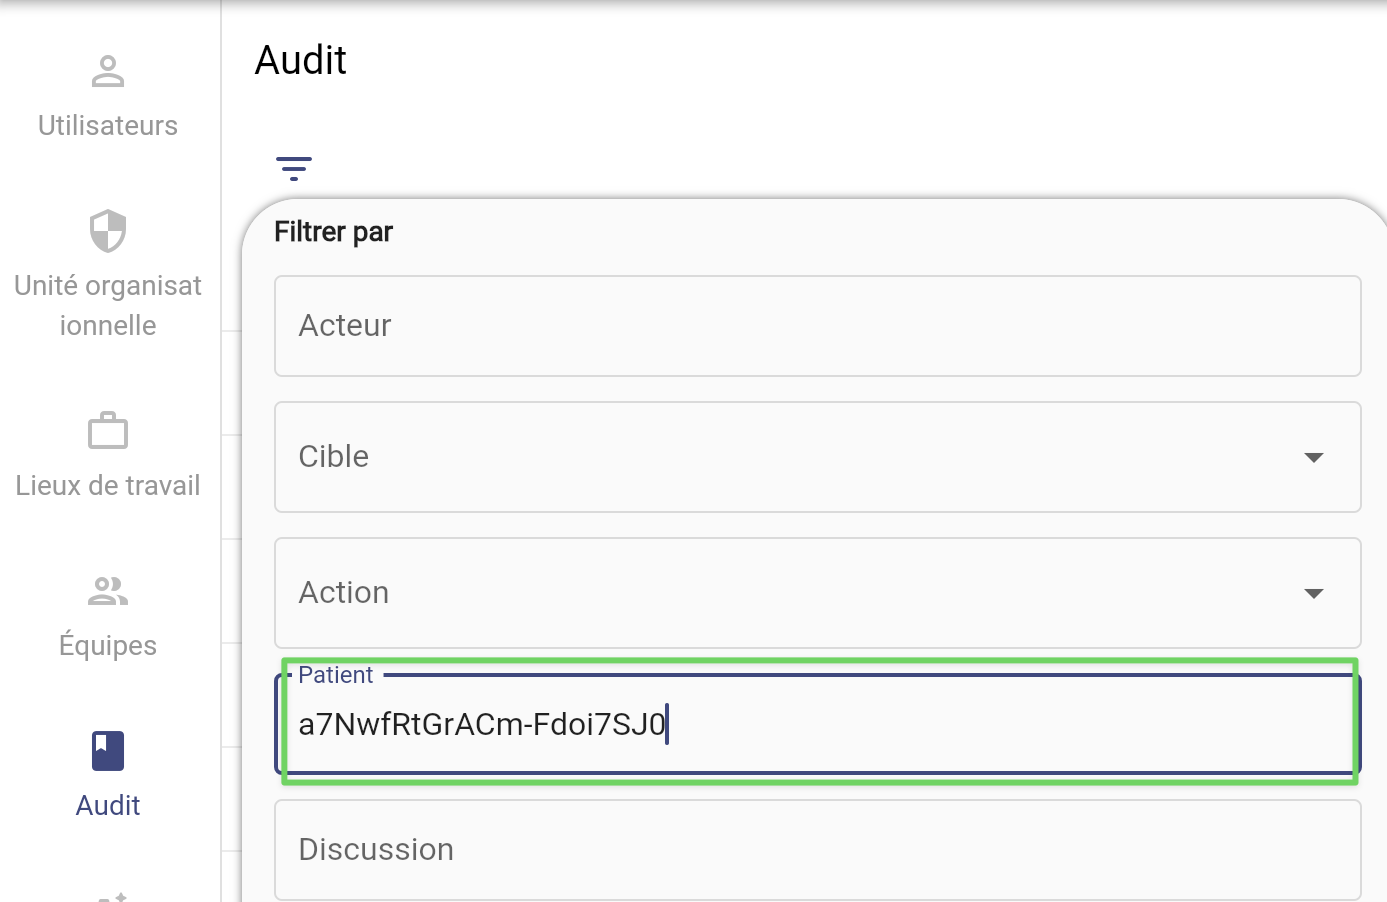Select the Audit navigation label
1387x902 pixels.
[108, 806]
